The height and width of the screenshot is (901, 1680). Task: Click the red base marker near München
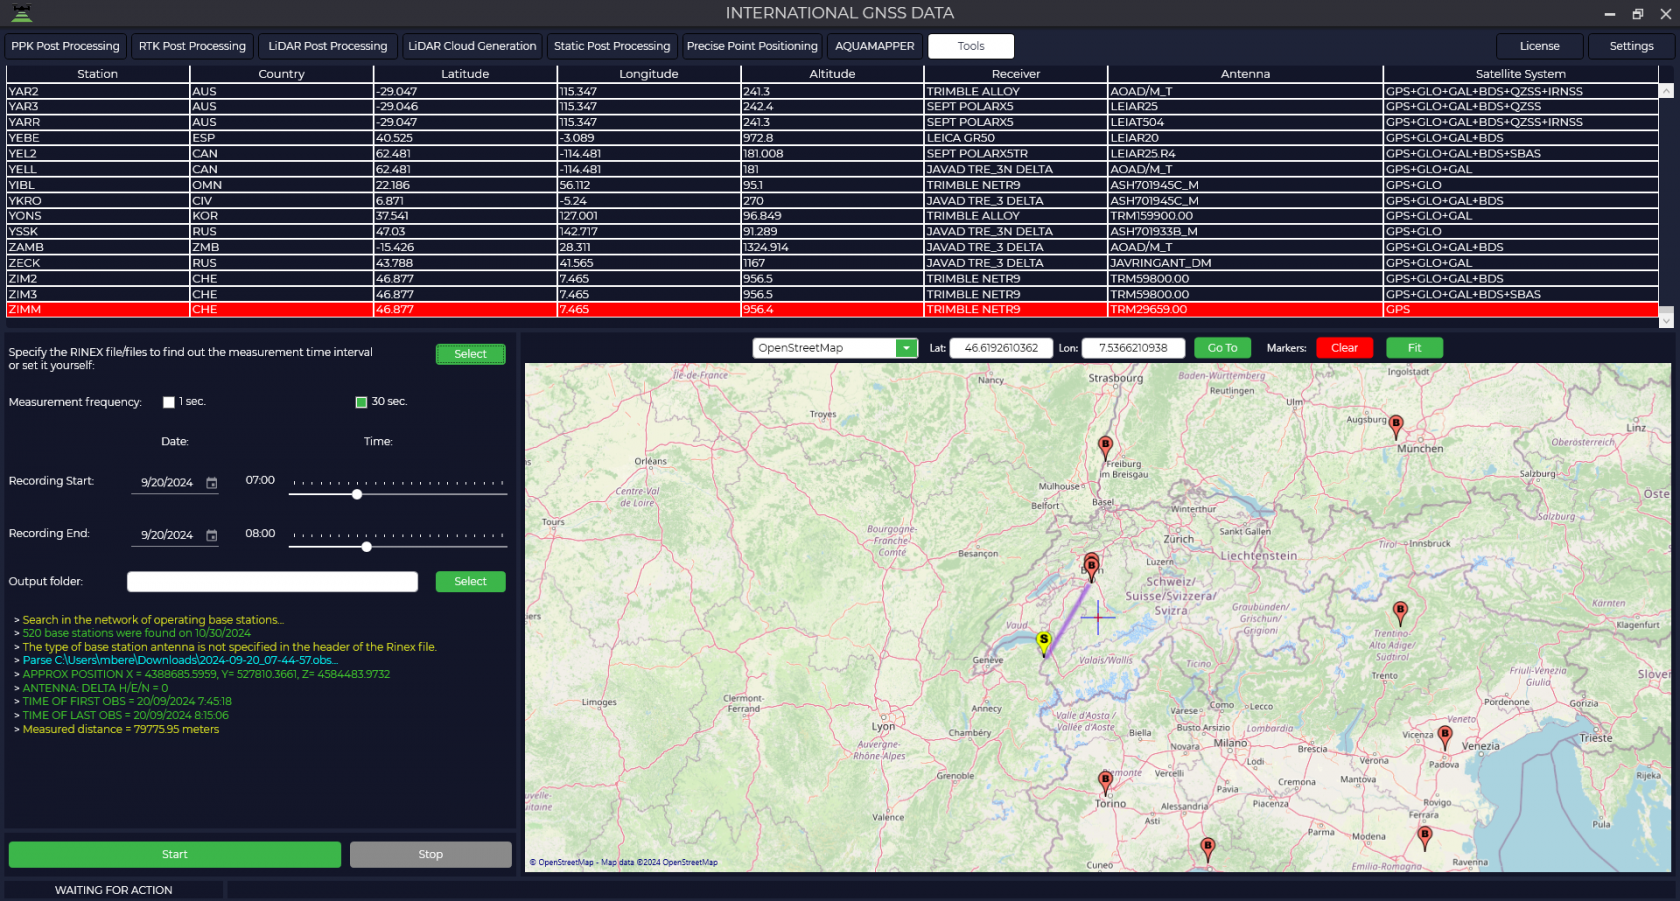[1396, 426]
